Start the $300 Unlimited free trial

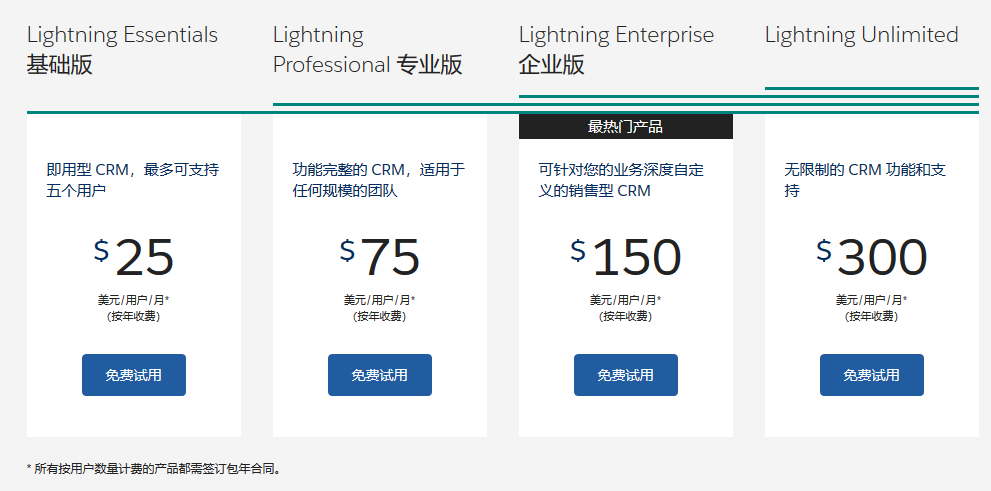(872, 375)
